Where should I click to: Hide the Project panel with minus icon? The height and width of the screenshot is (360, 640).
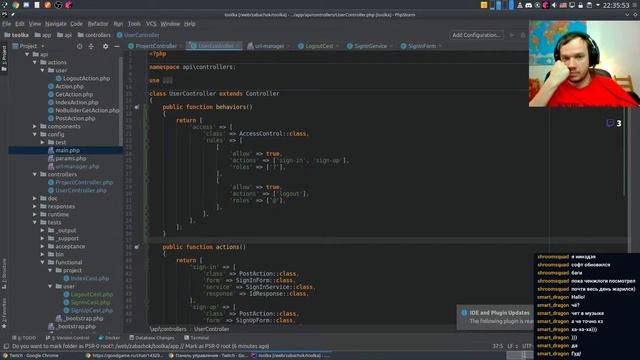pyautogui.click(x=117, y=46)
